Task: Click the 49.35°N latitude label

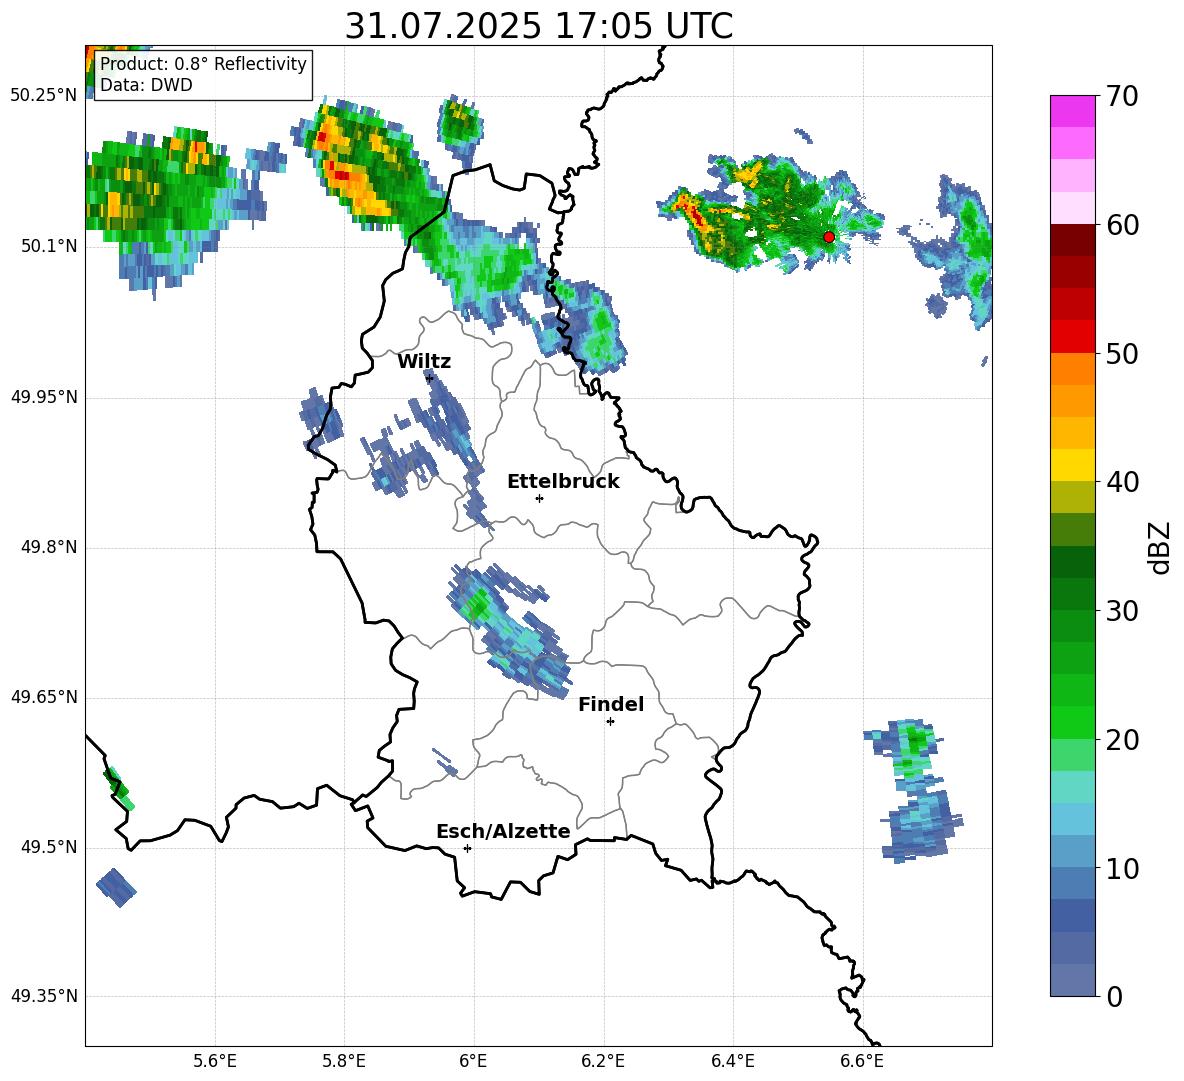Action: coord(44,996)
